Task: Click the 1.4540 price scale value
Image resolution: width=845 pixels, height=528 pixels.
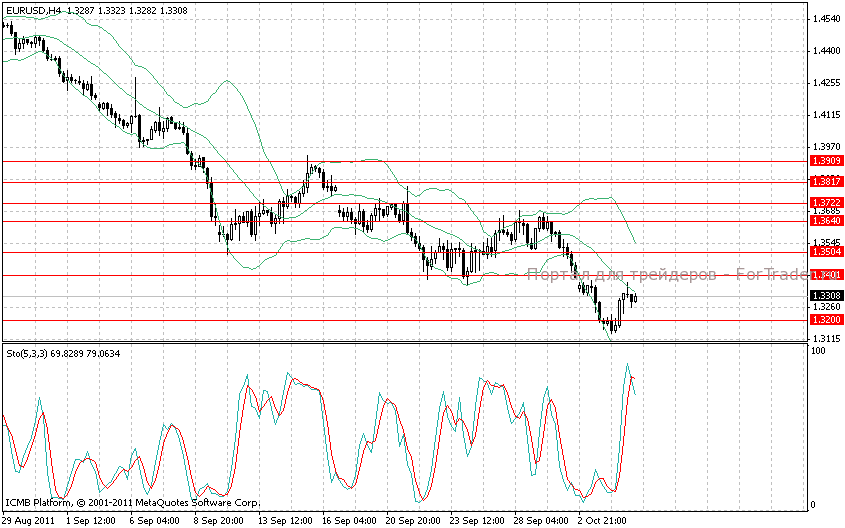Action: click(825, 19)
